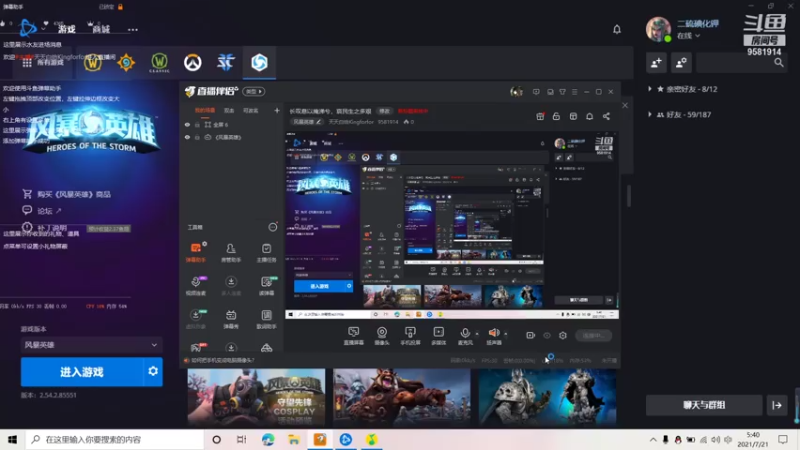Toggle visibility eye of 全屏 source
The width and height of the screenshot is (800, 450).
187,124
